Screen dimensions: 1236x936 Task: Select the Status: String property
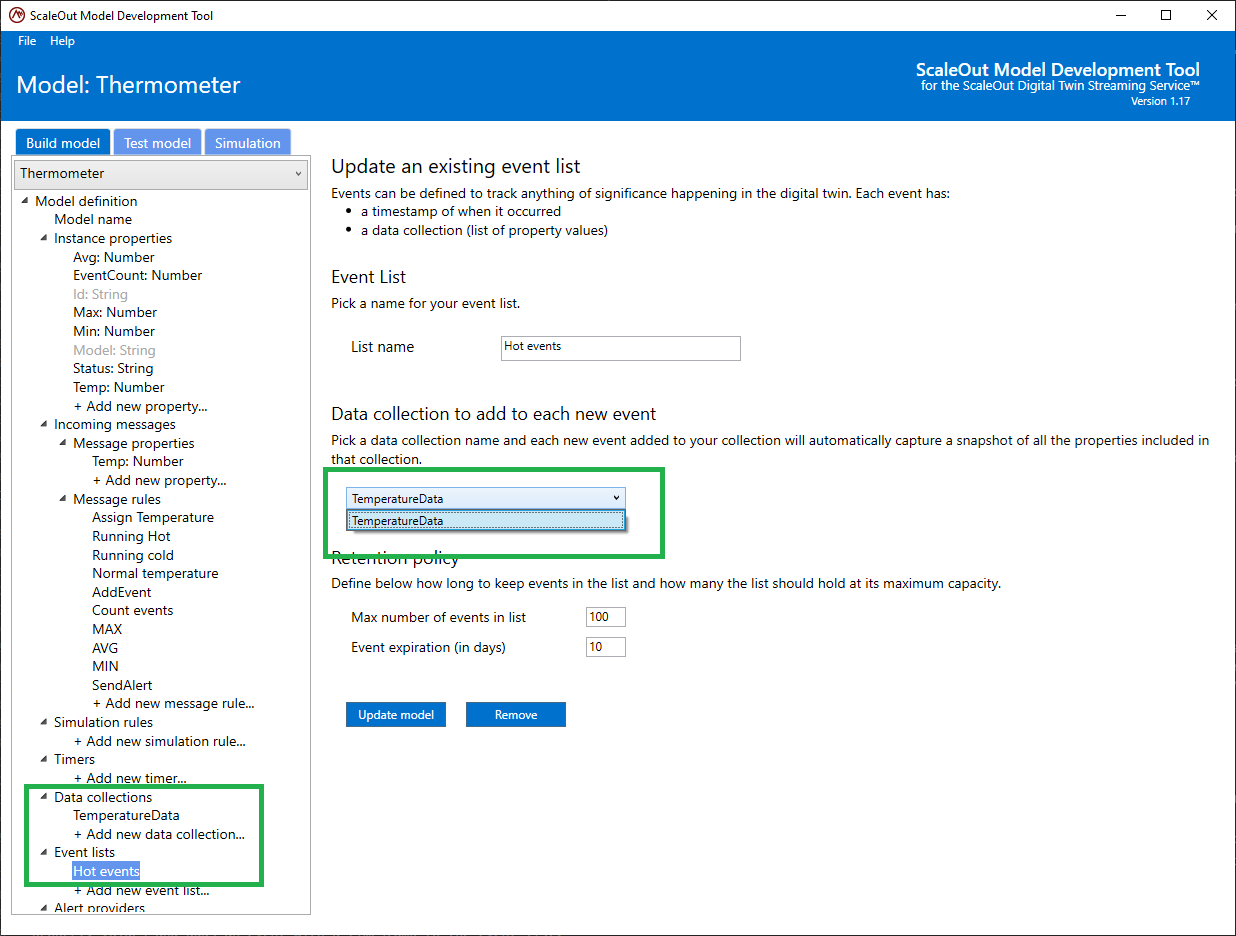[x=113, y=368]
